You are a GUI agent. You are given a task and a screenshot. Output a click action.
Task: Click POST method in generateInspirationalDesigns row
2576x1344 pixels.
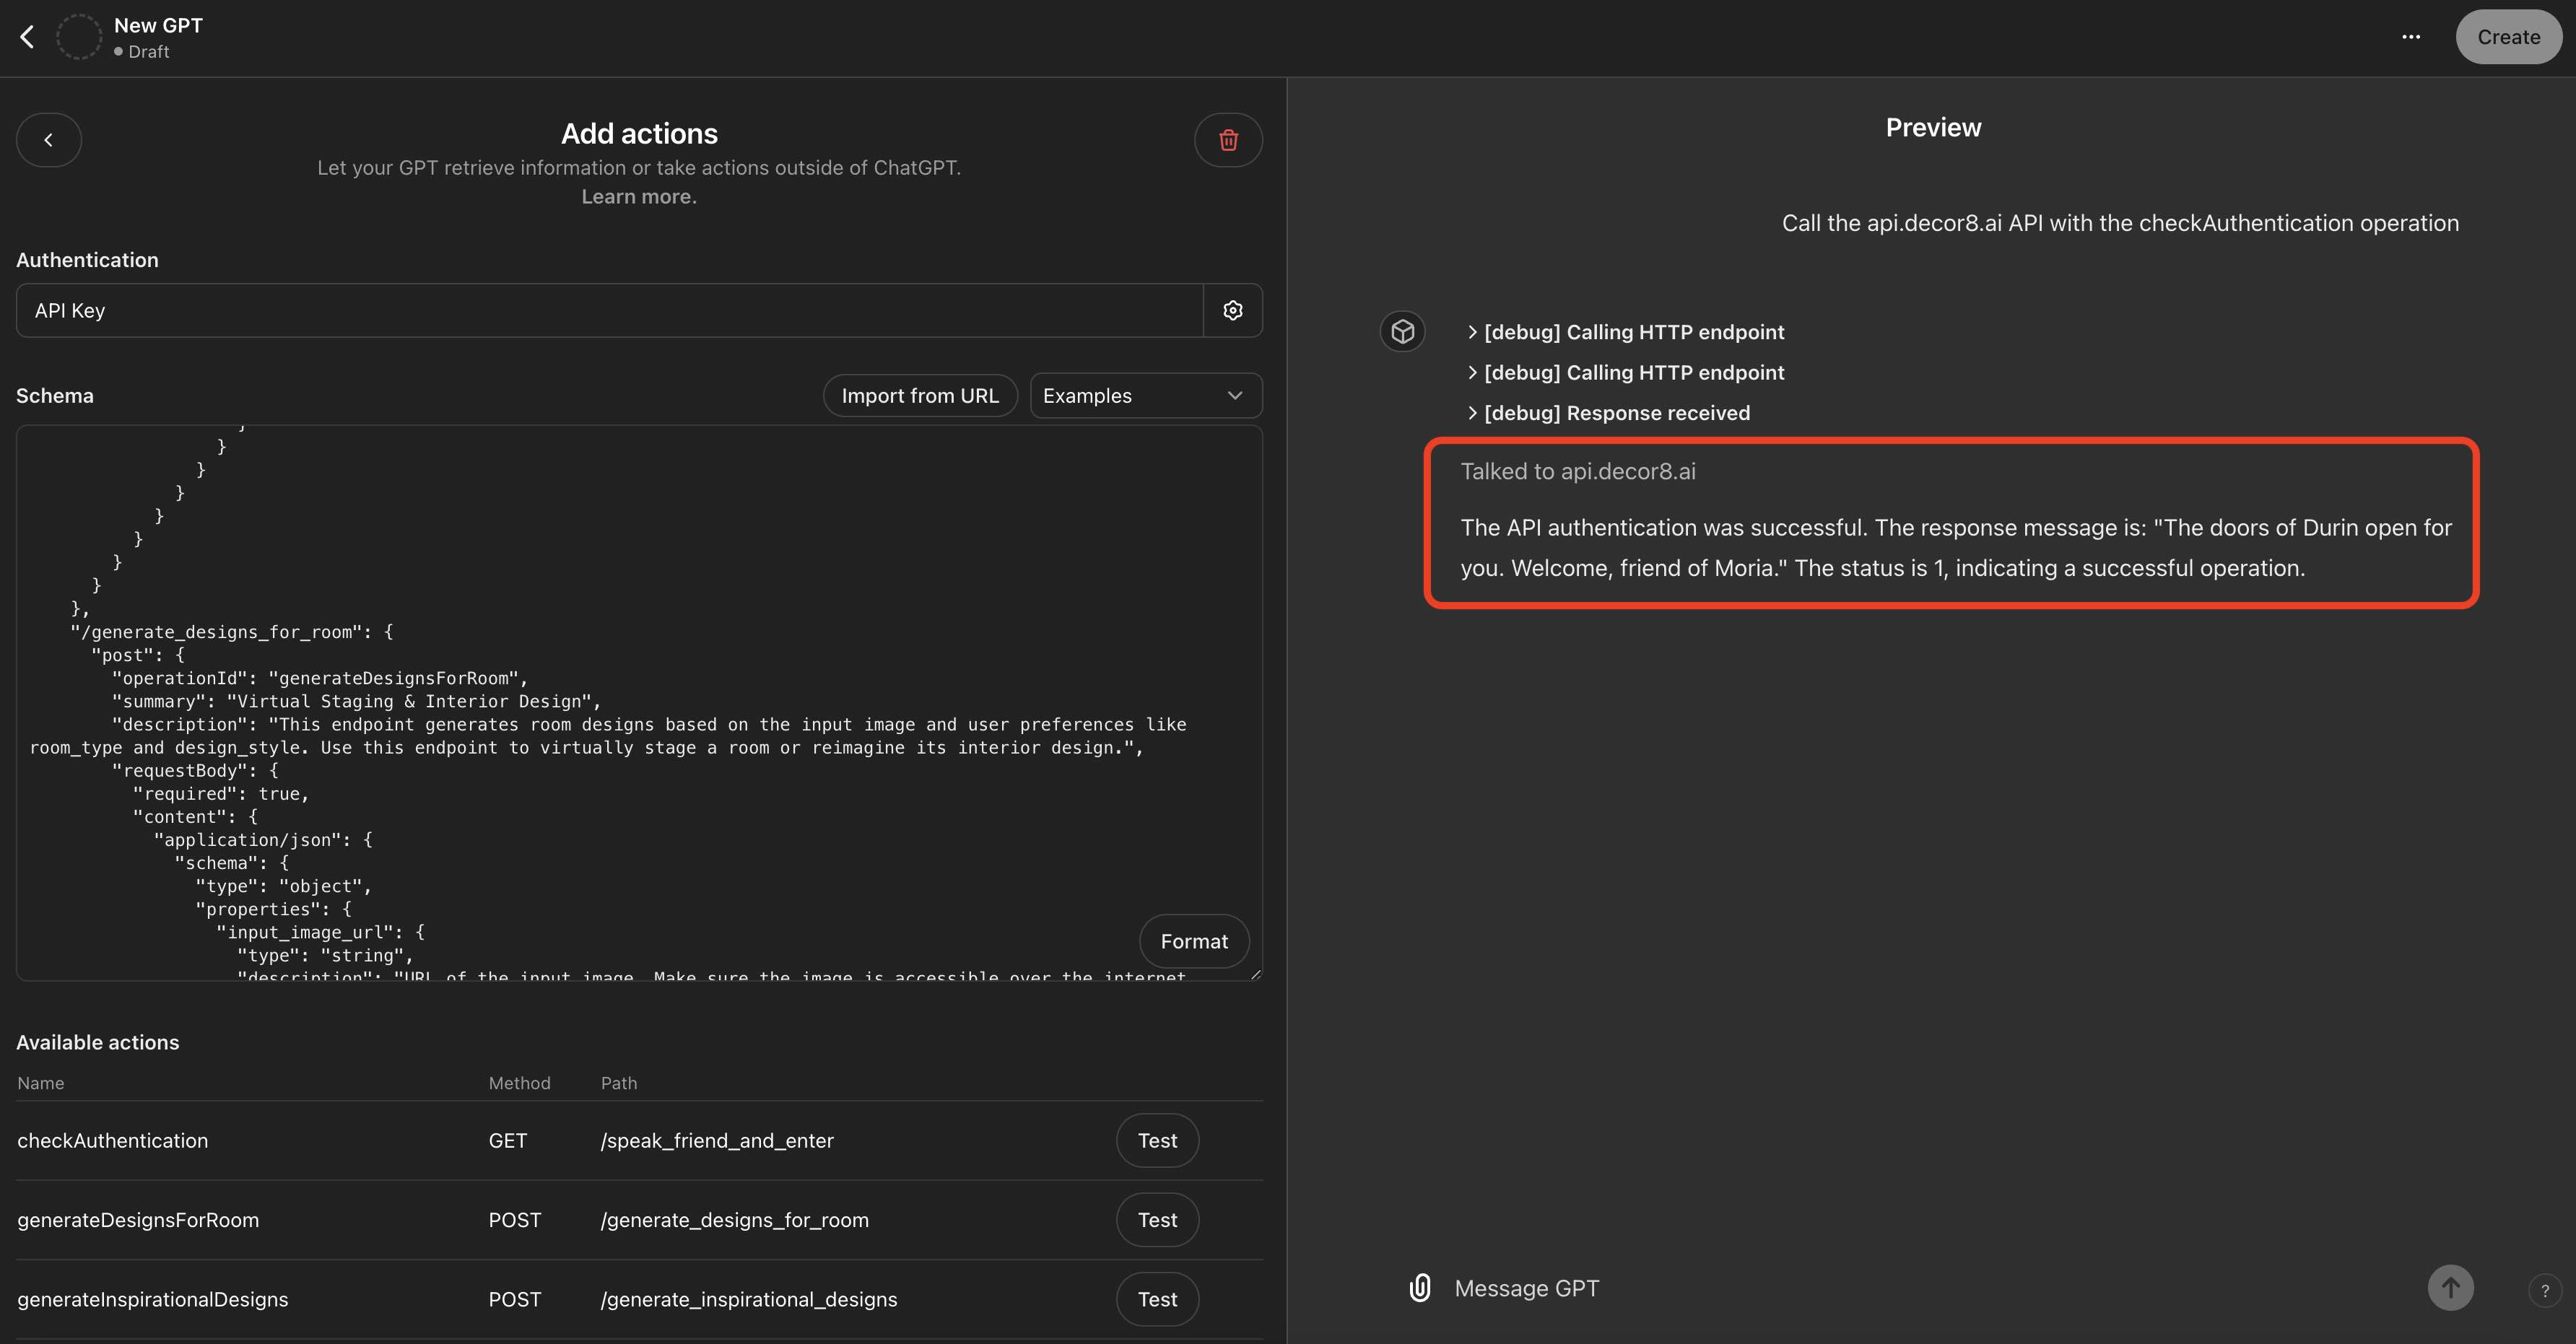click(515, 1299)
